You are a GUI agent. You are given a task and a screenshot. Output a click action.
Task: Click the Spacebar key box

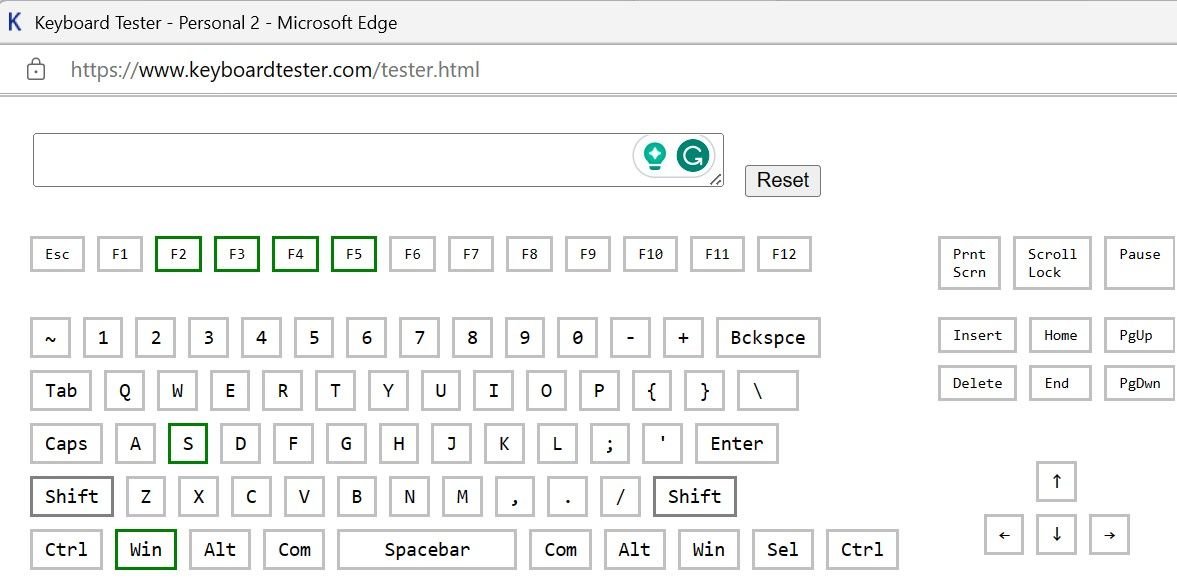427,549
